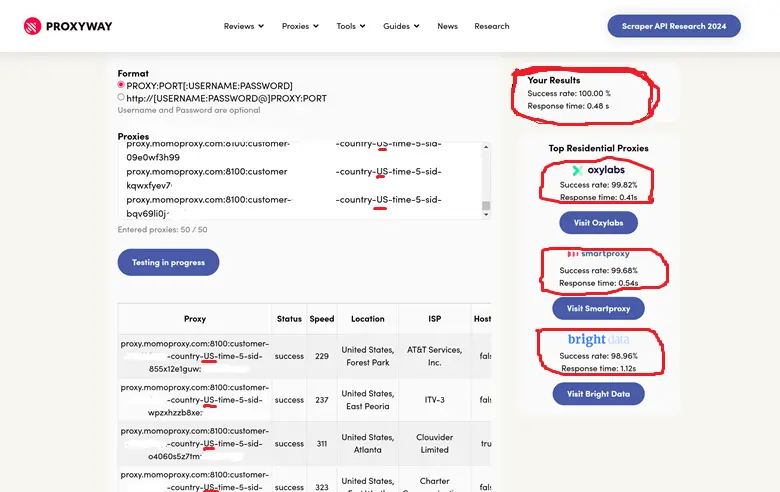The image size is (780, 492).
Task: Expand the Tools menu
Action: [x=352, y=26]
